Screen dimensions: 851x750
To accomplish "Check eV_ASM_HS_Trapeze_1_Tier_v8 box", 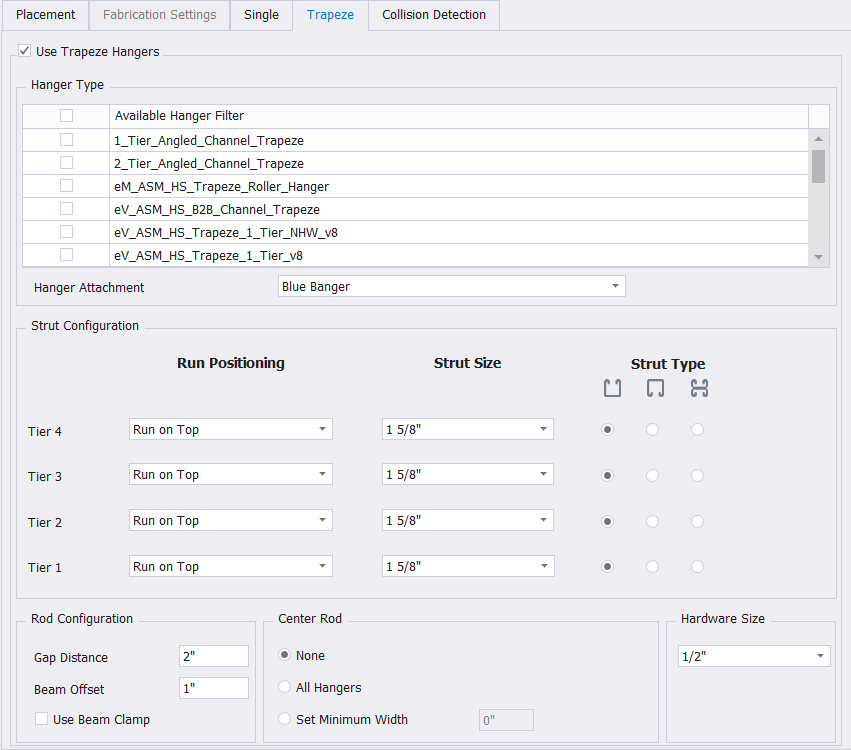I will pos(66,255).
